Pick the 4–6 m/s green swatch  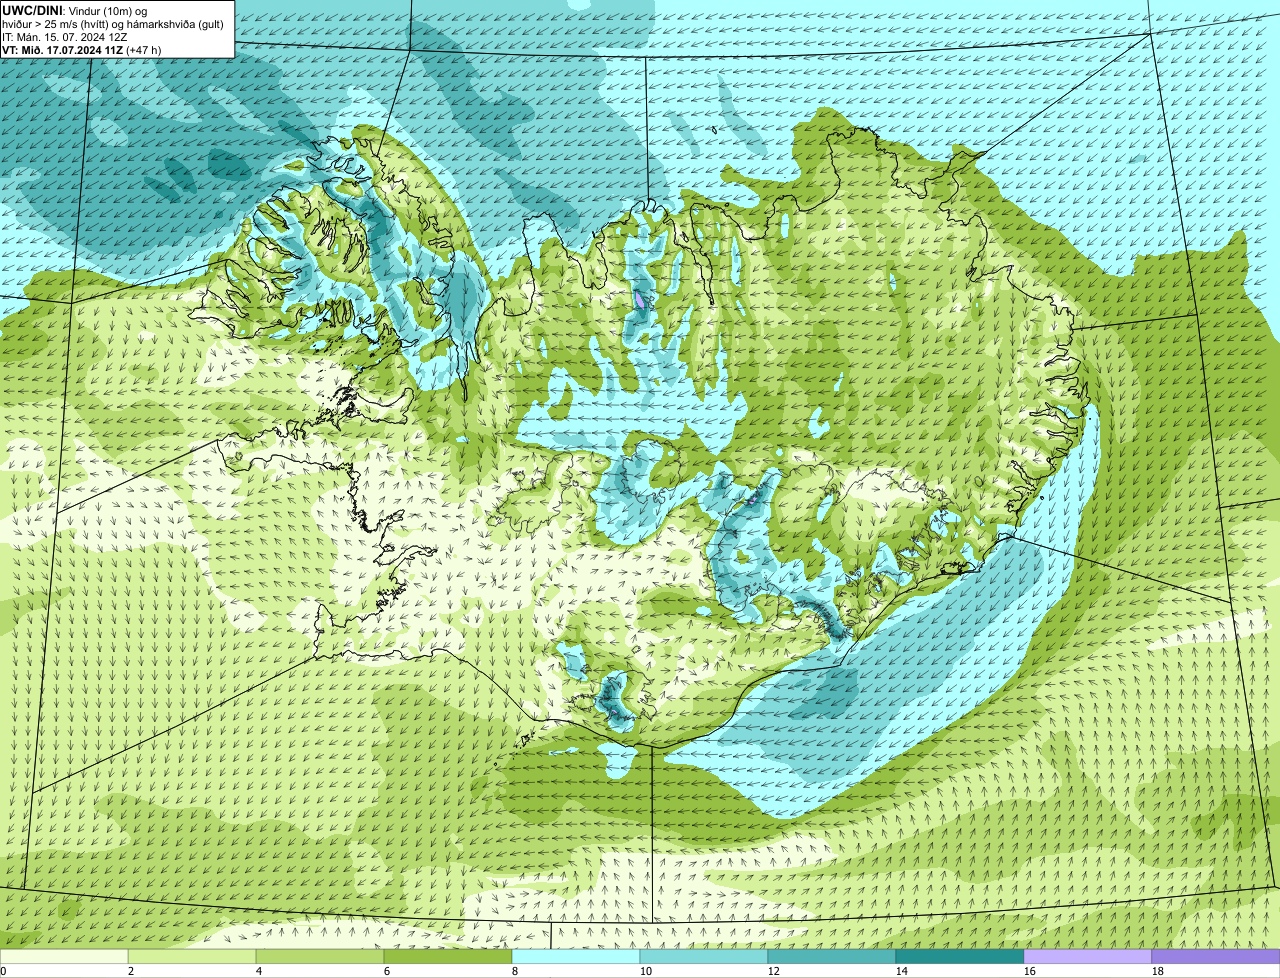320,956
